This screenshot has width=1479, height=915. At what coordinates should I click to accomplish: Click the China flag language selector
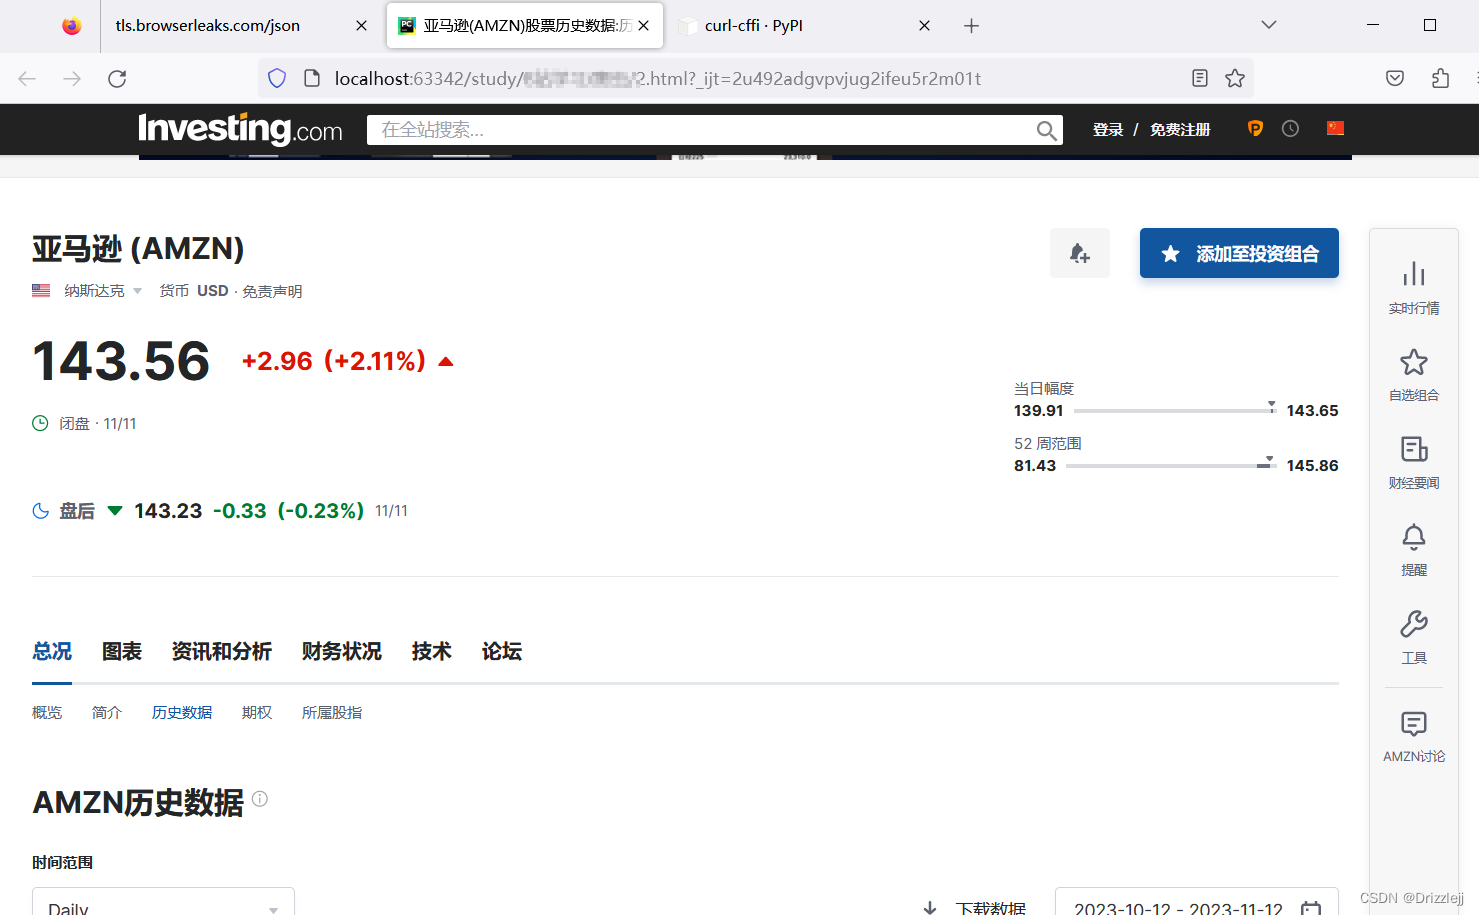(x=1335, y=128)
